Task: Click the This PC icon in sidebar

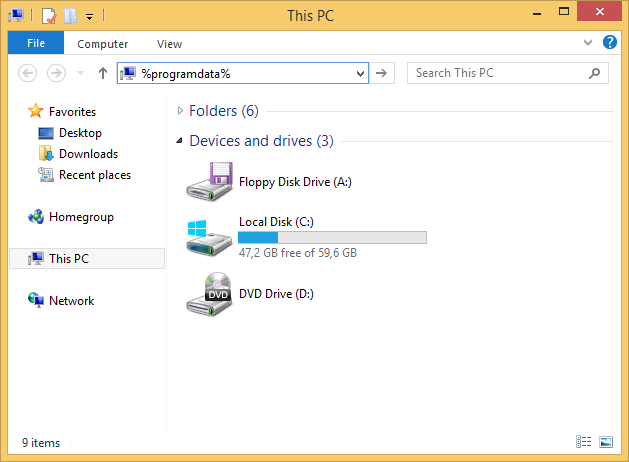Action: [x=36, y=258]
